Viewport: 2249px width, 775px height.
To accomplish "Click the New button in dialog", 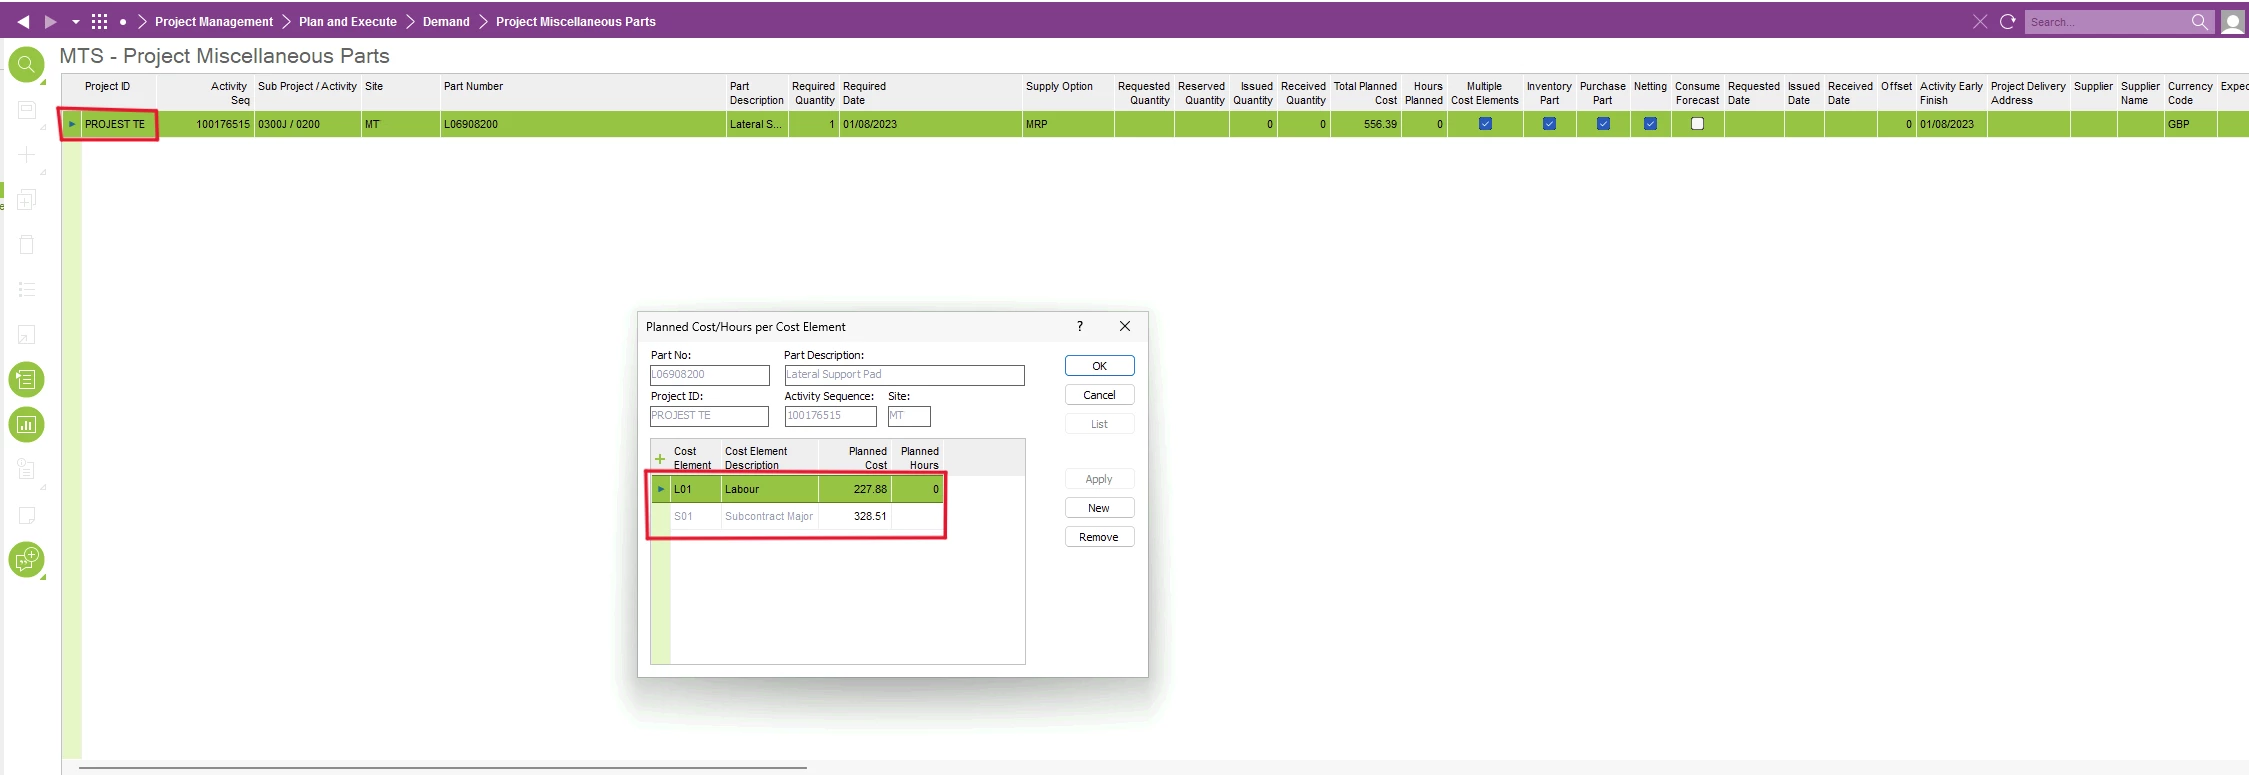I will [x=1099, y=508].
